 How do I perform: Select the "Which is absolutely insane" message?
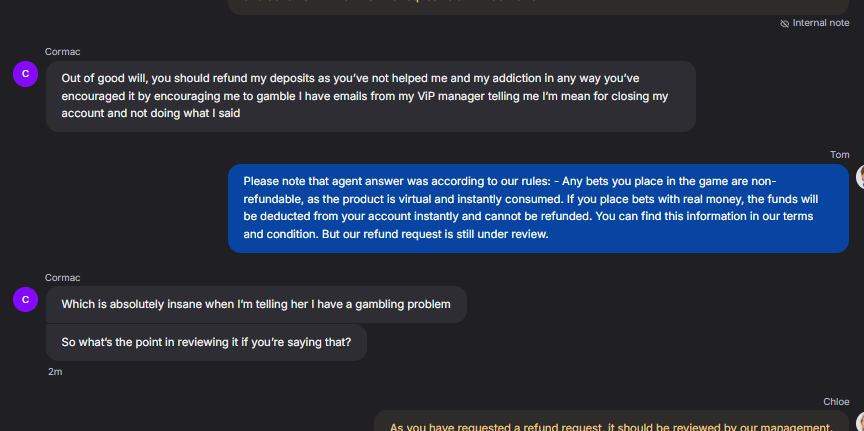[256, 304]
